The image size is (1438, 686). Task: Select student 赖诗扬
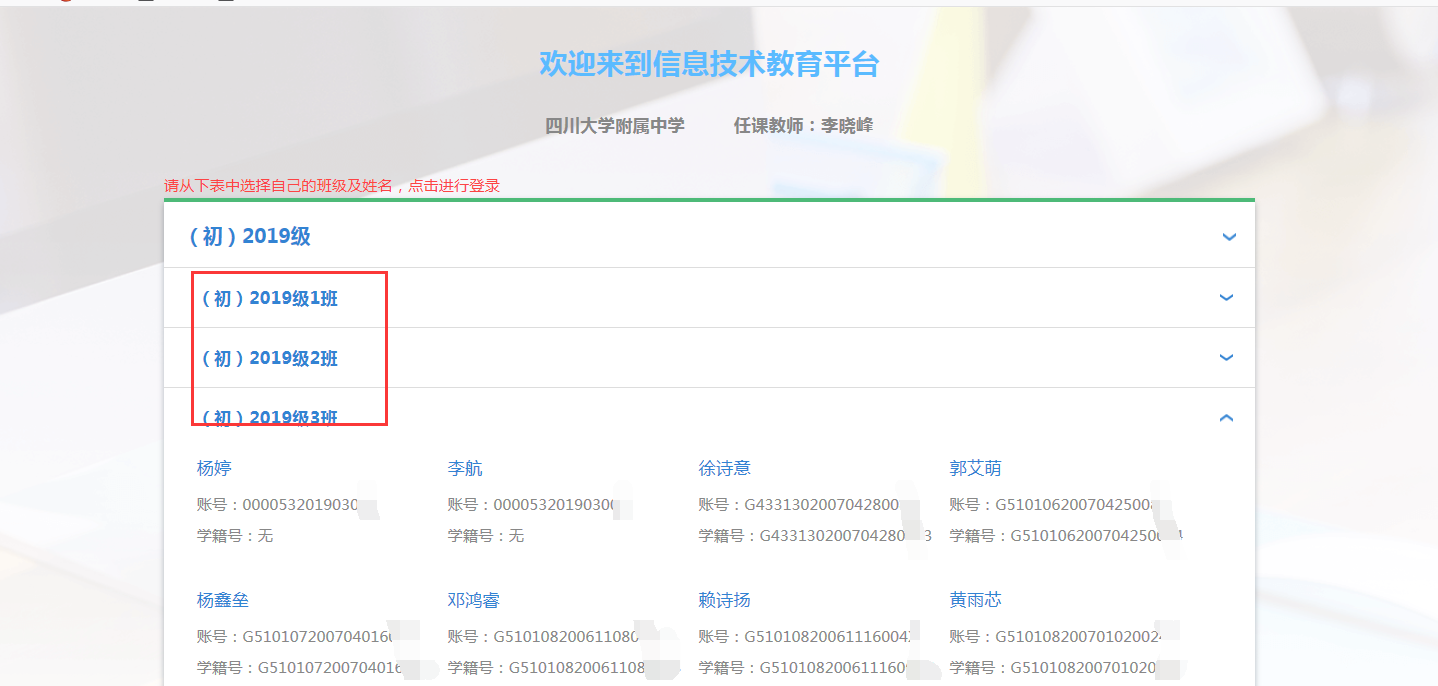pos(724,600)
